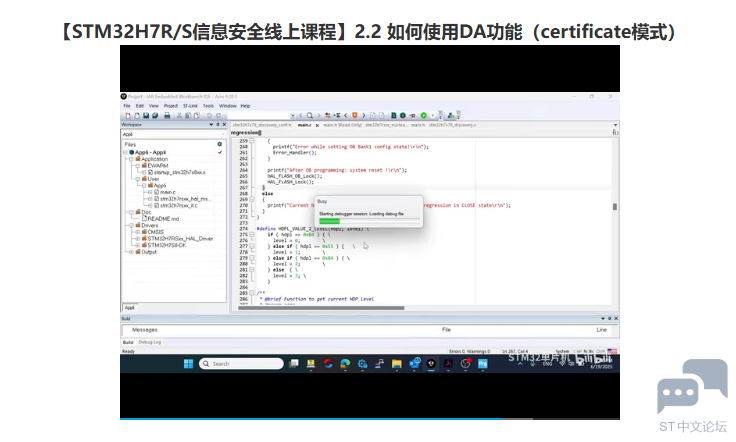Viewport: 736px width, 442px height.
Task: Click the green debugger loading progress bar
Action: pyautogui.click(x=330, y=221)
